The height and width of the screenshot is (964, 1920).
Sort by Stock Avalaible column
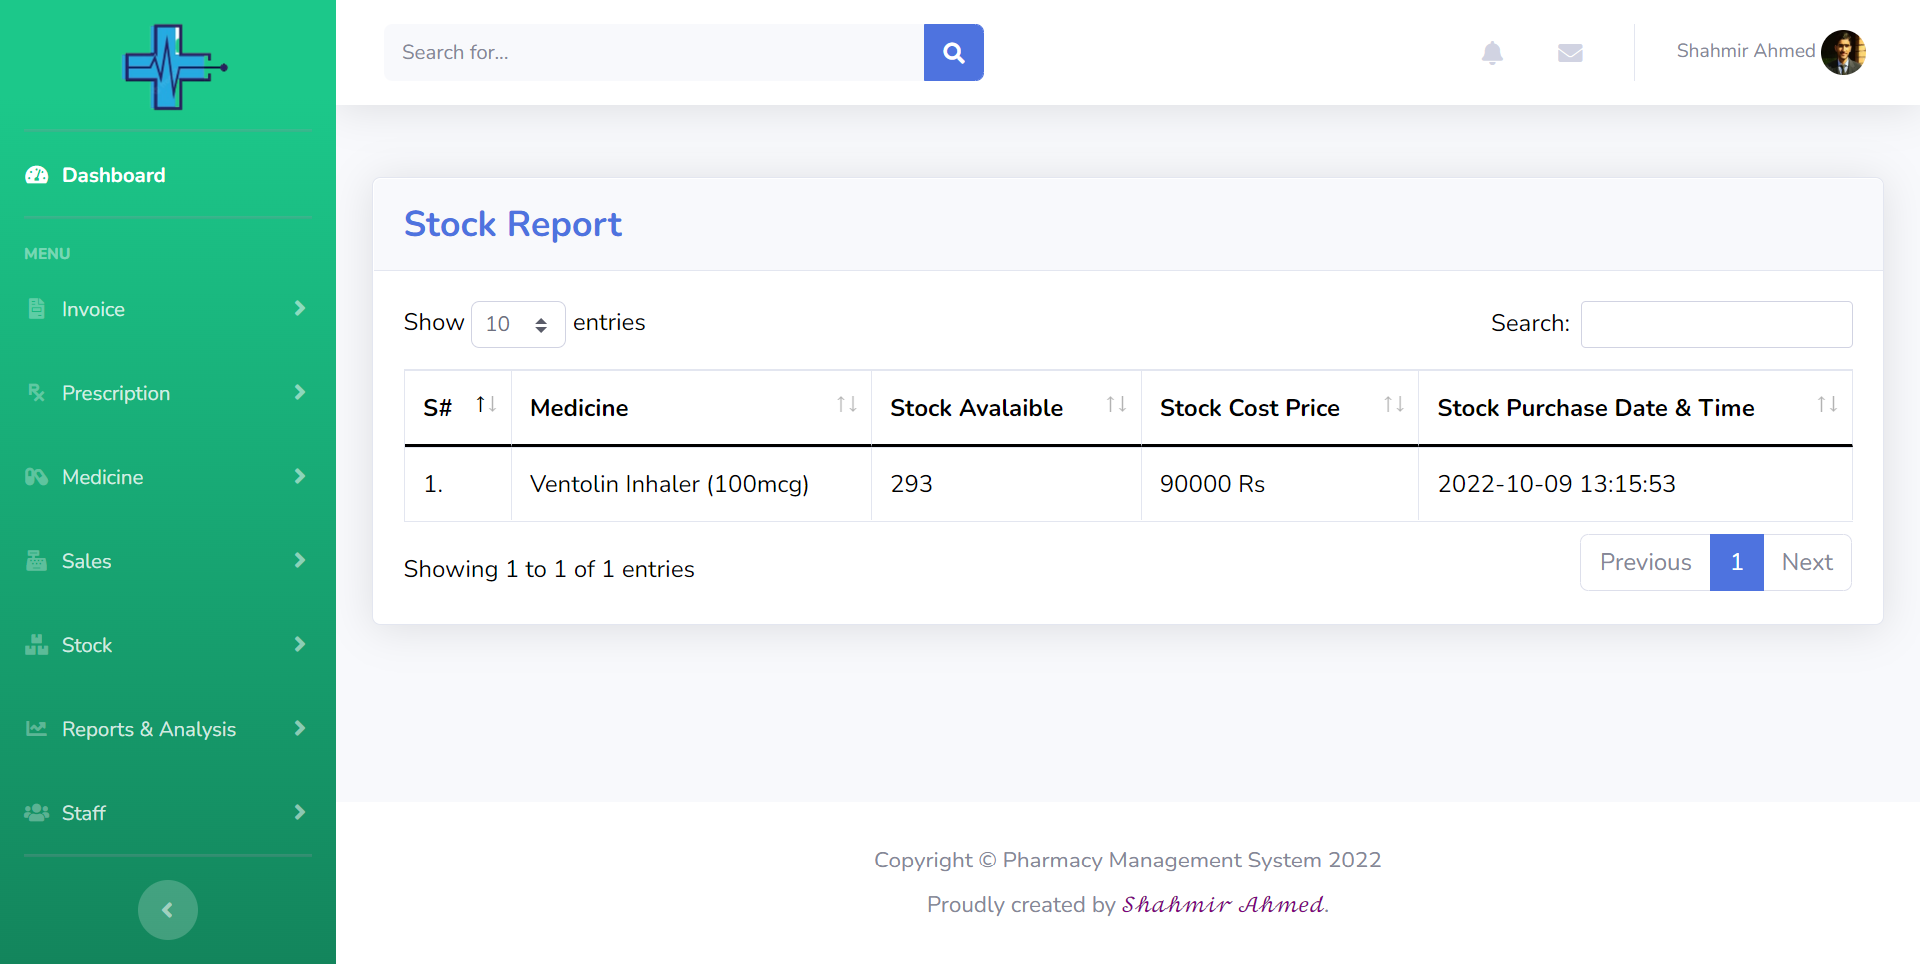1116,405
